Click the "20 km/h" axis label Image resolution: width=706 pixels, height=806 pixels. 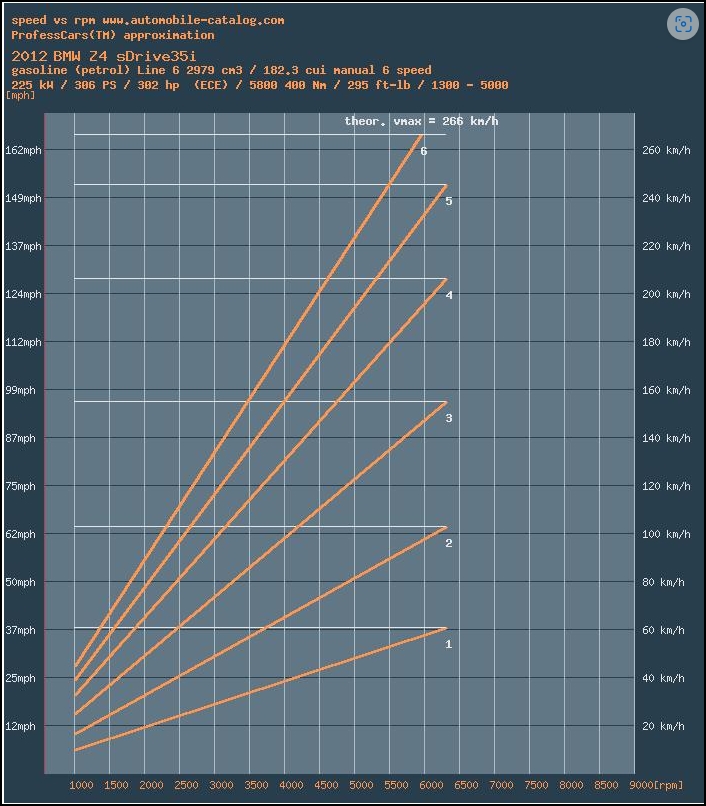663,726
